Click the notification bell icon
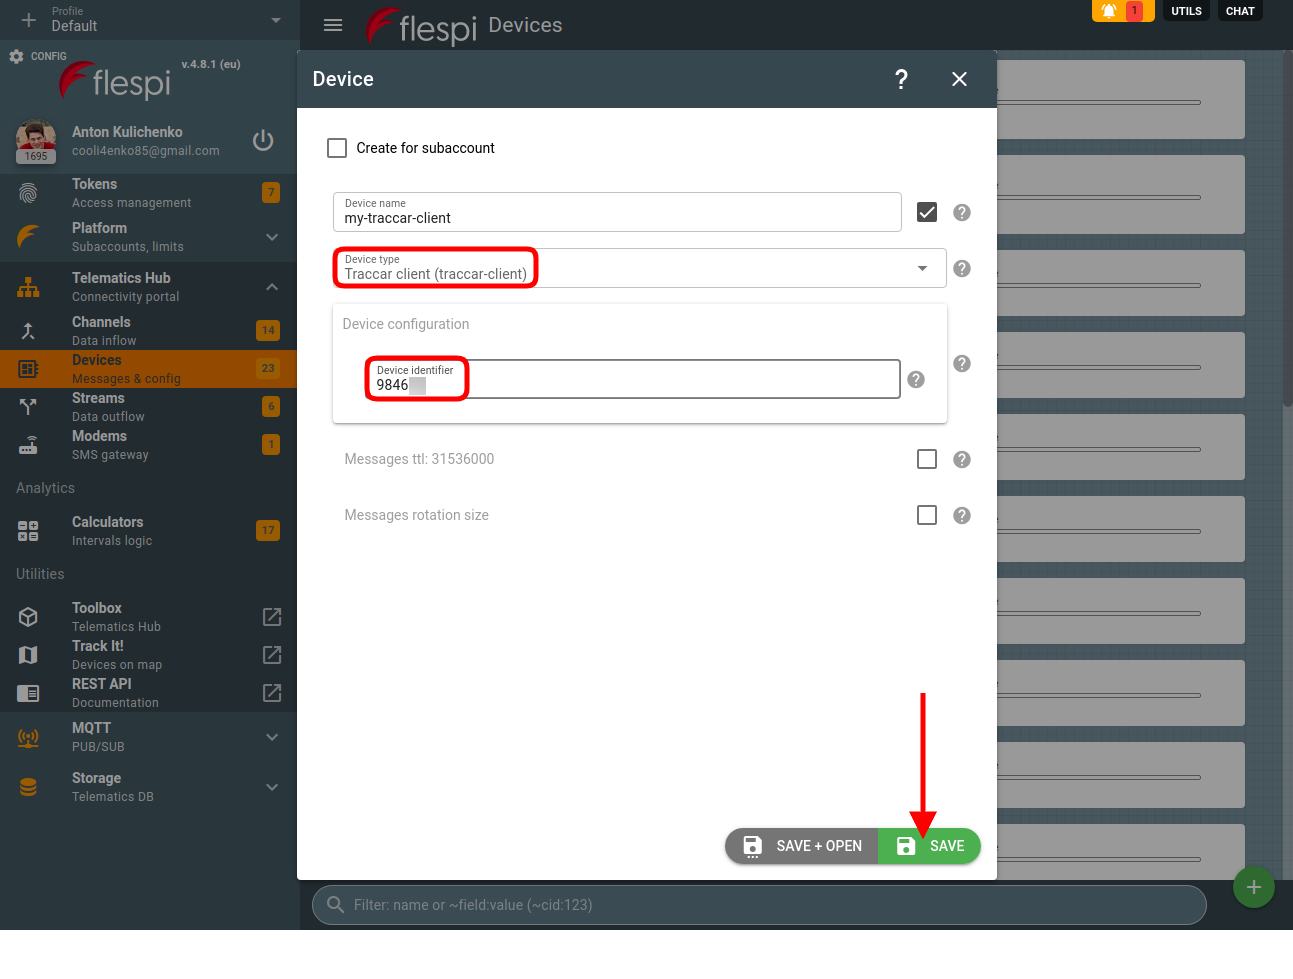The width and height of the screenshot is (1293, 979). pyautogui.click(x=1109, y=11)
